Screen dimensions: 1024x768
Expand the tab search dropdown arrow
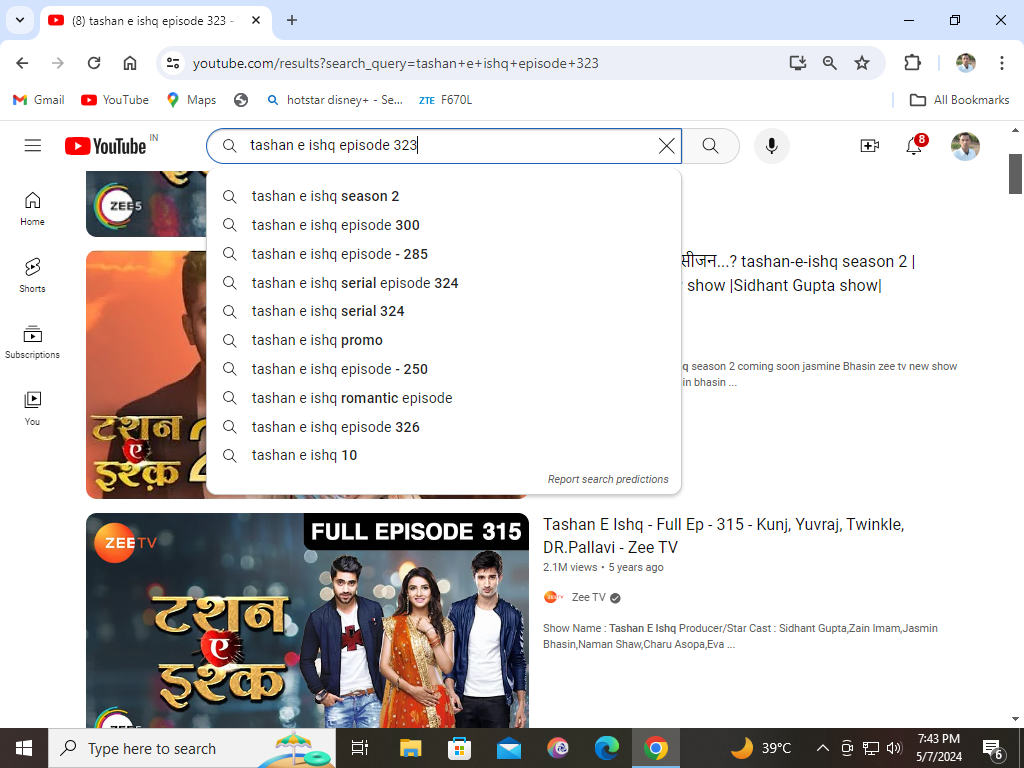(19, 20)
